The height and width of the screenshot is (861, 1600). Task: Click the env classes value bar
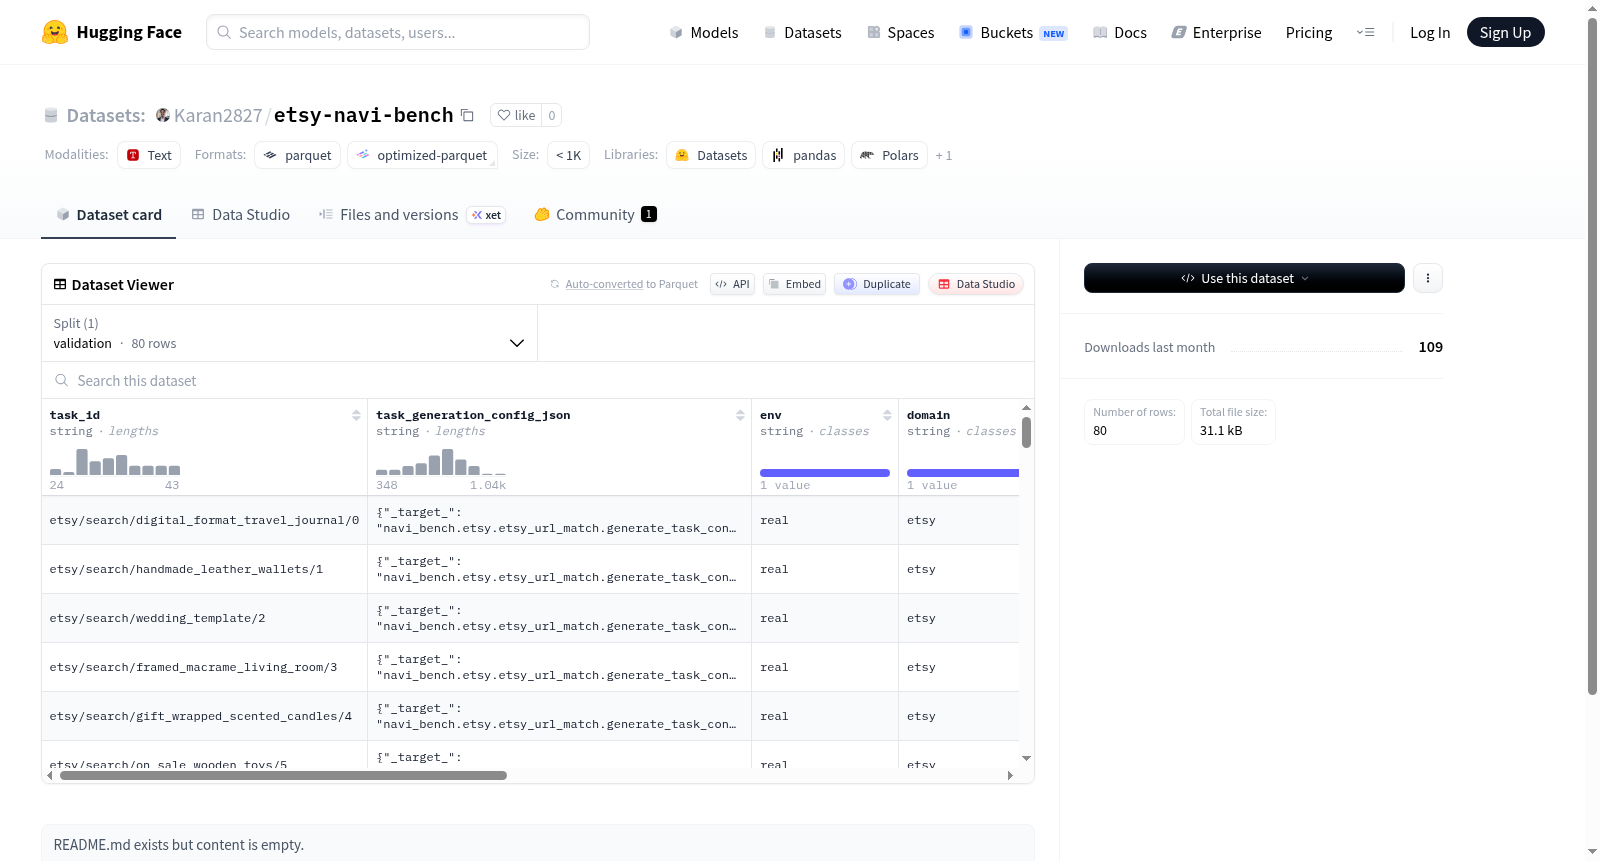[825, 473]
